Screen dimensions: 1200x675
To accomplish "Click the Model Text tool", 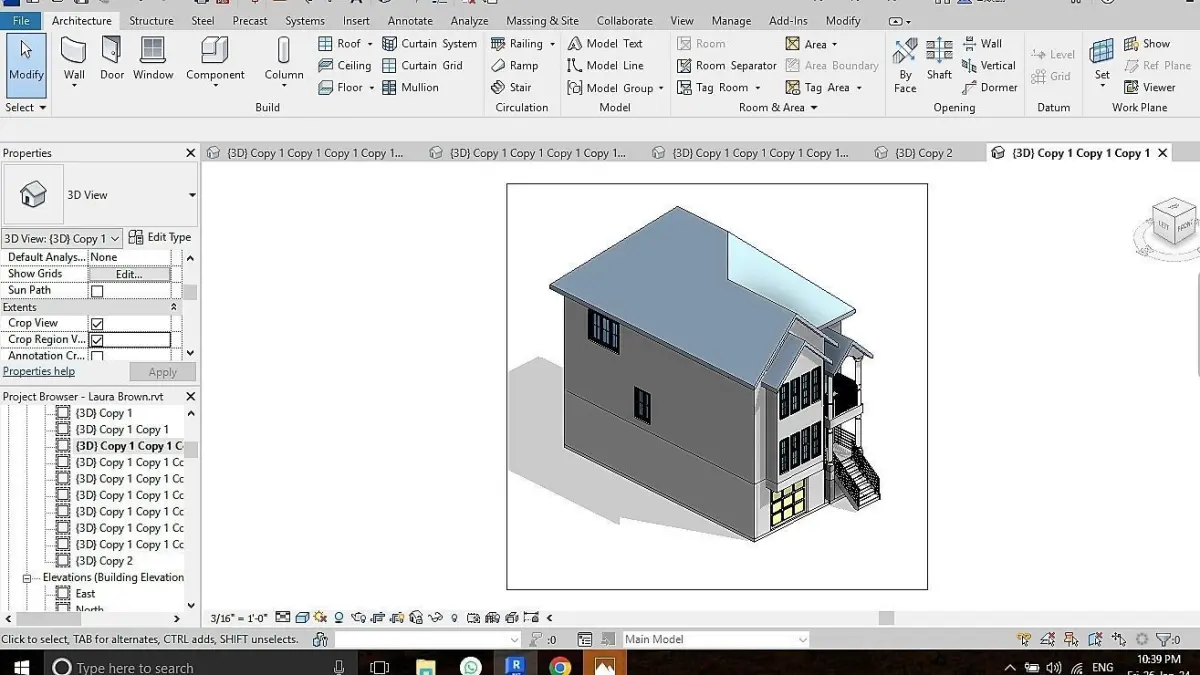I will [605, 44].
